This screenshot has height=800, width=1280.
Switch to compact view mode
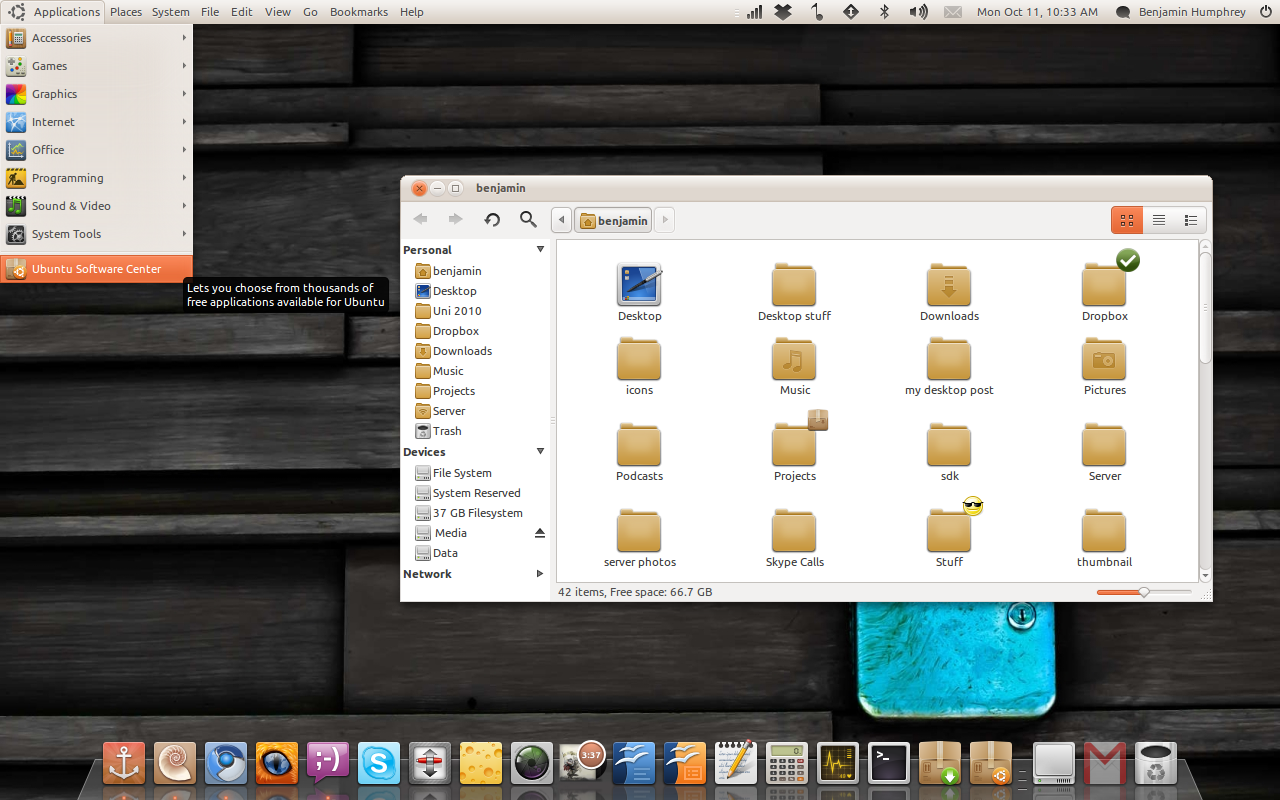pos(1190,220)
